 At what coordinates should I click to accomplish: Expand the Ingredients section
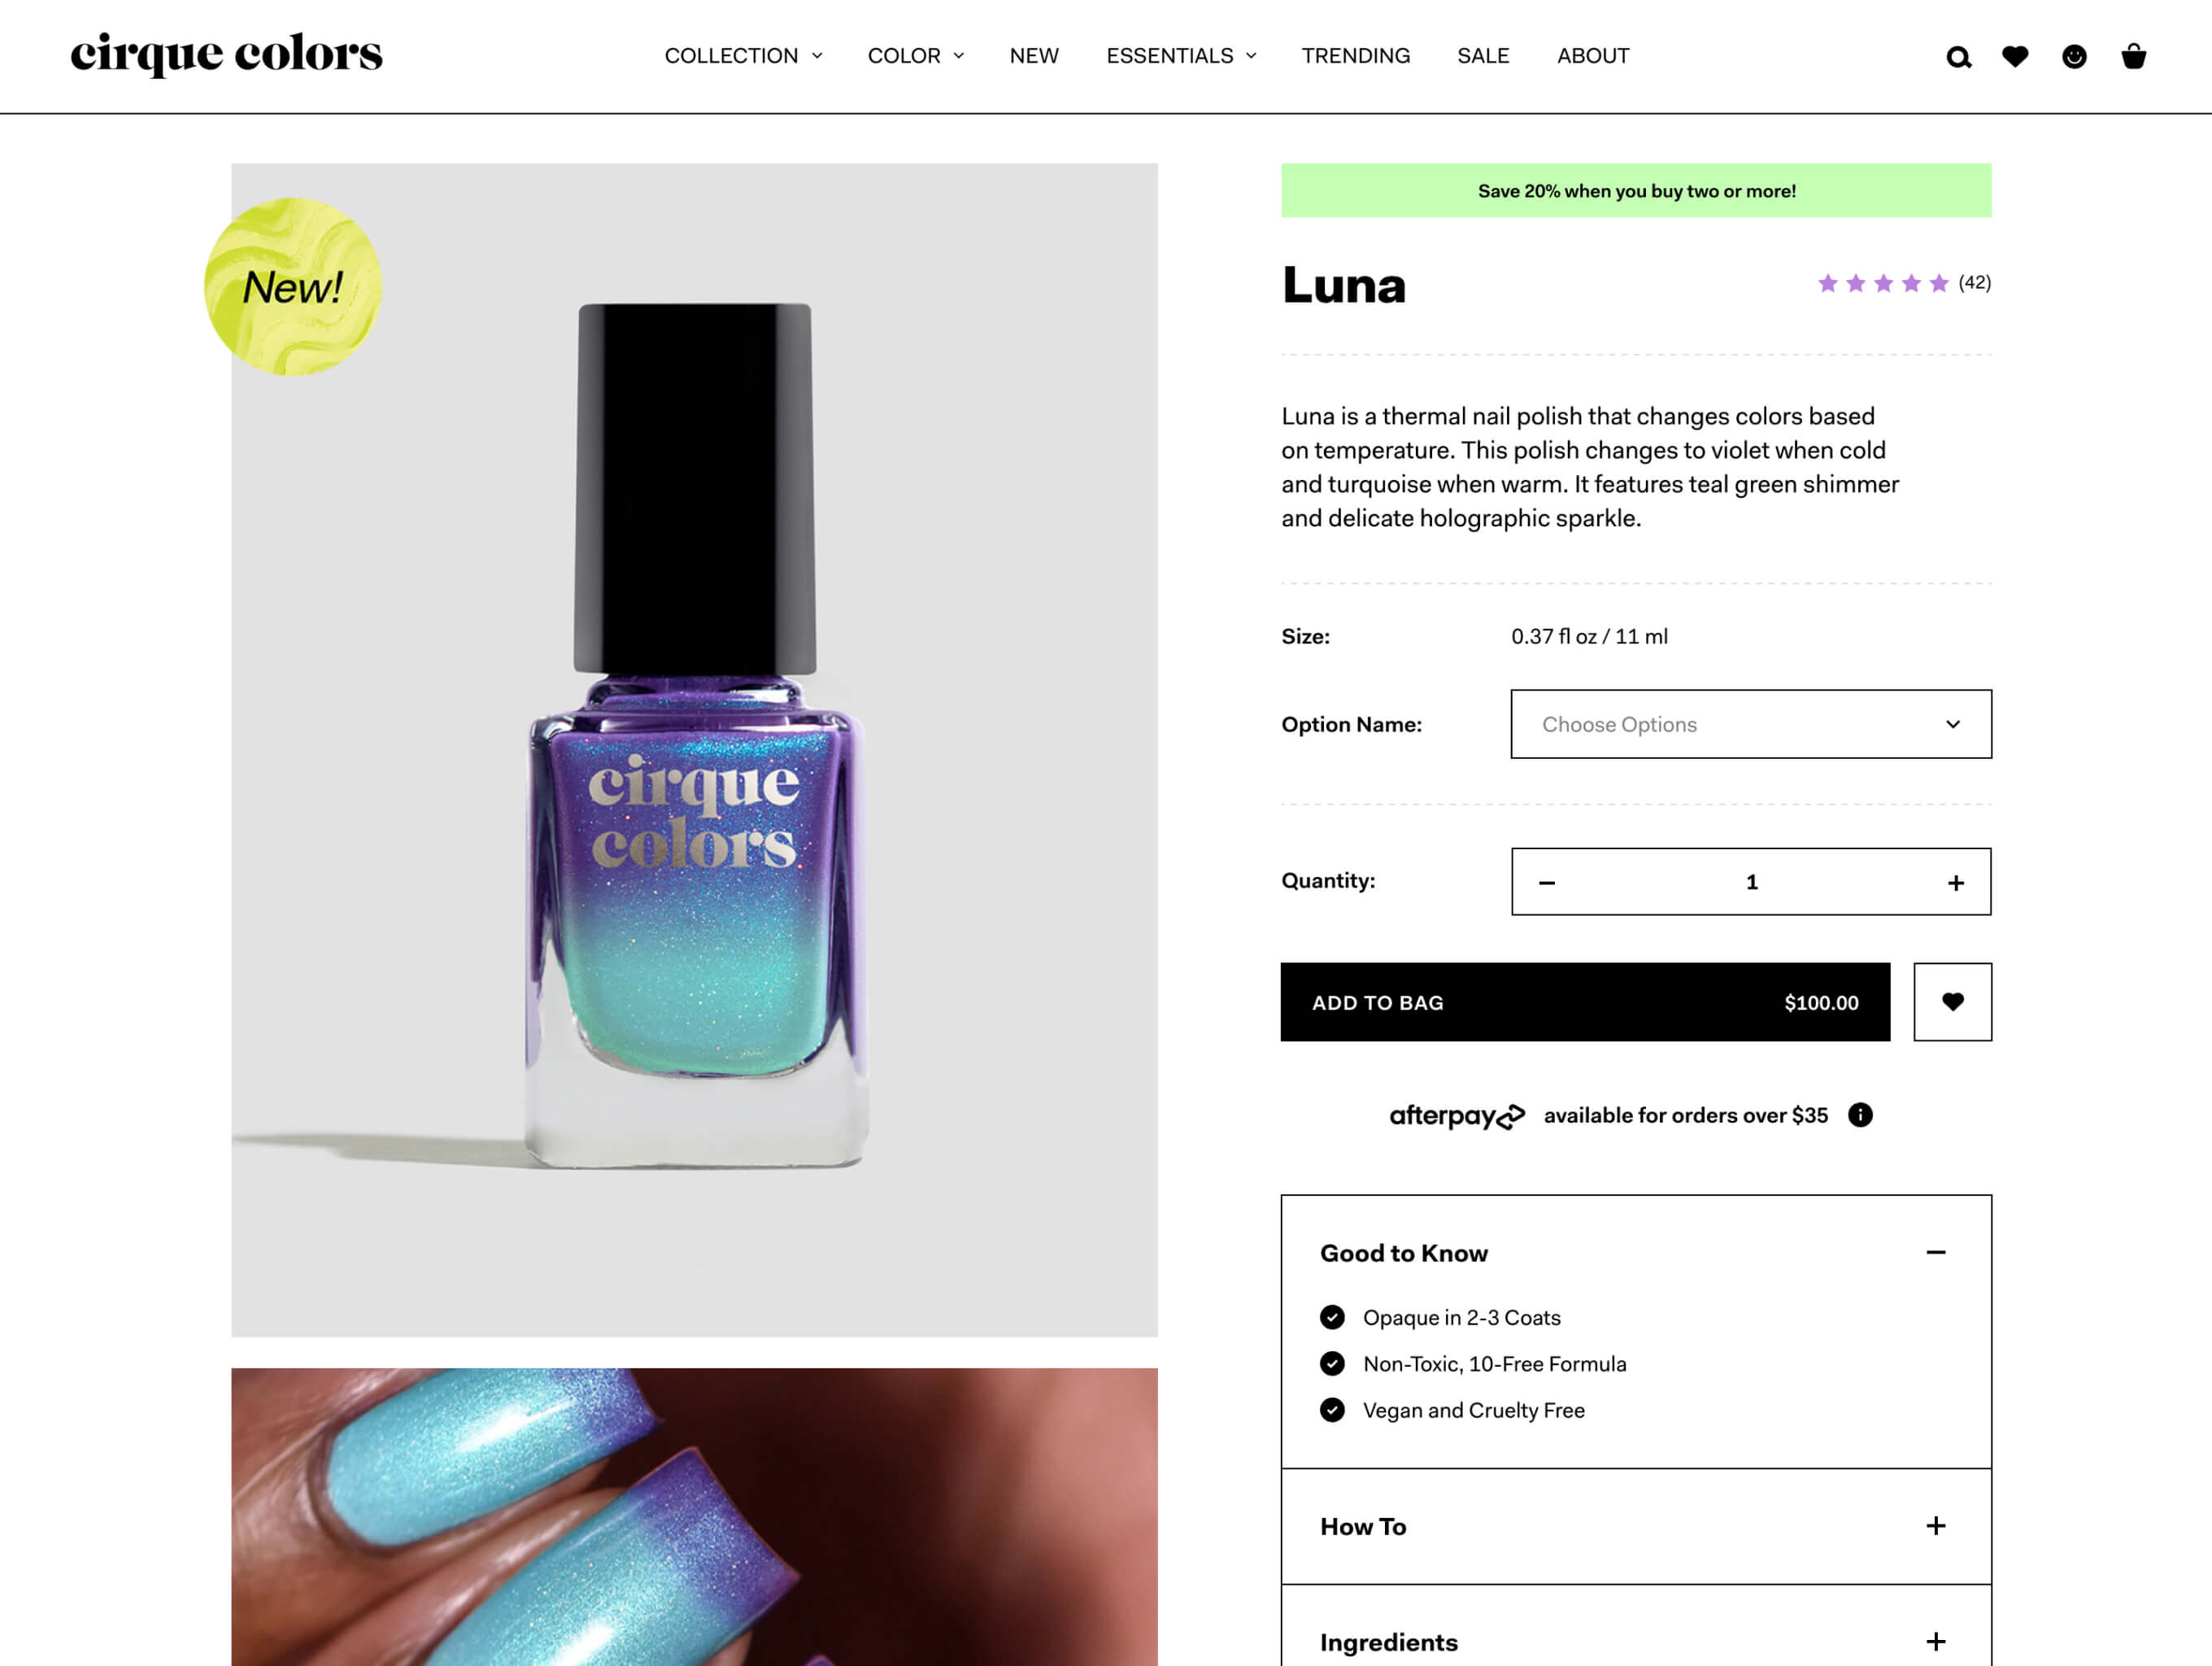point(1636,1642)
